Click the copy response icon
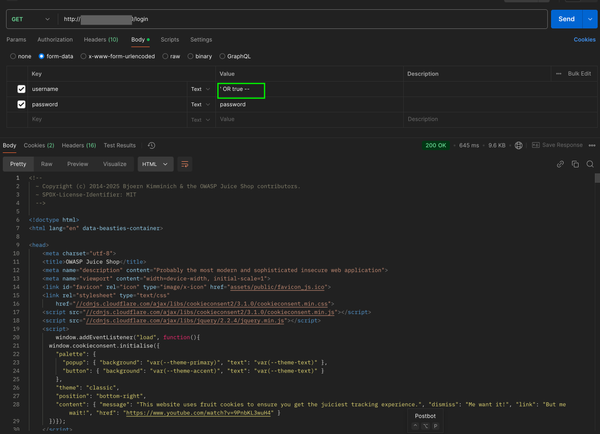The width and height of the screenshot is (600, 434). pyautogui.click(x=576, y=164)
